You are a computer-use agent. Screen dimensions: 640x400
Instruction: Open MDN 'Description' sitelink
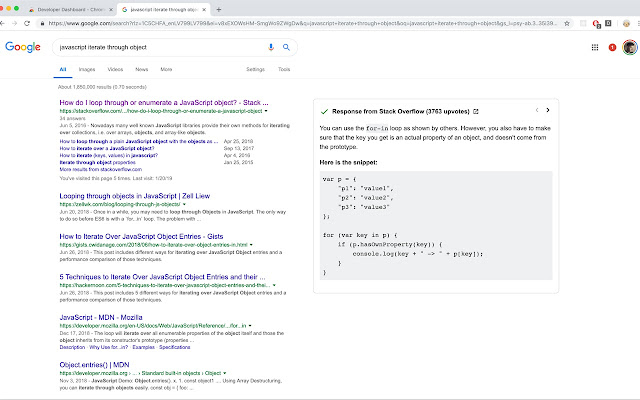click(x=72, y=347)
